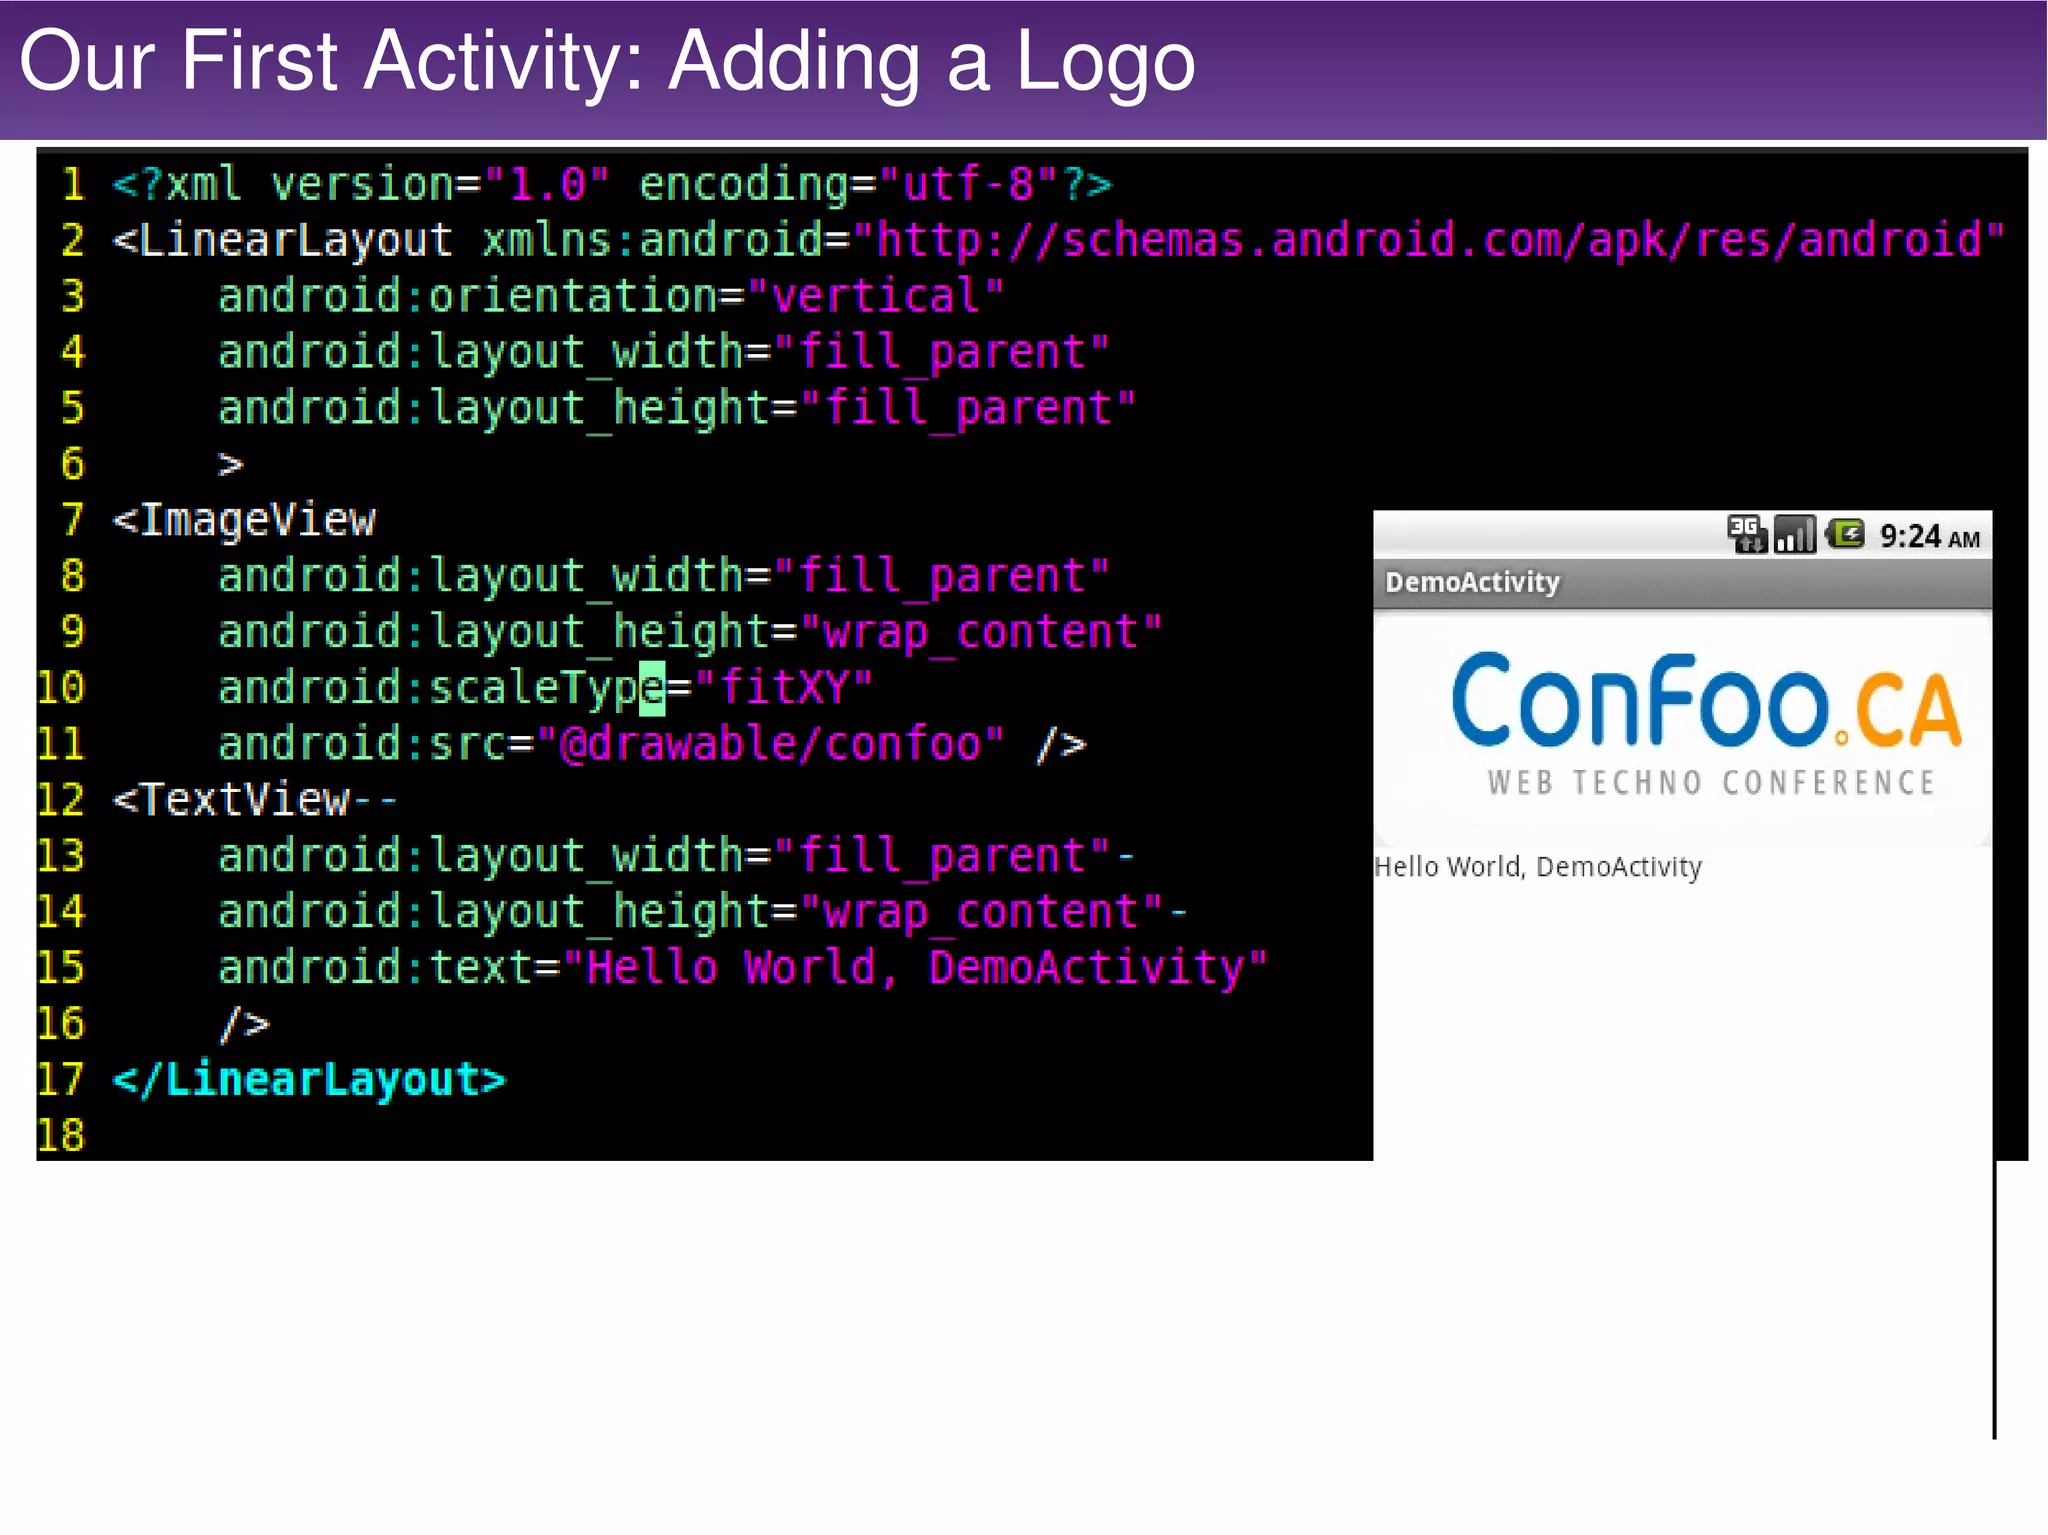Click android:text attribute on line 15

pos(743,968)
